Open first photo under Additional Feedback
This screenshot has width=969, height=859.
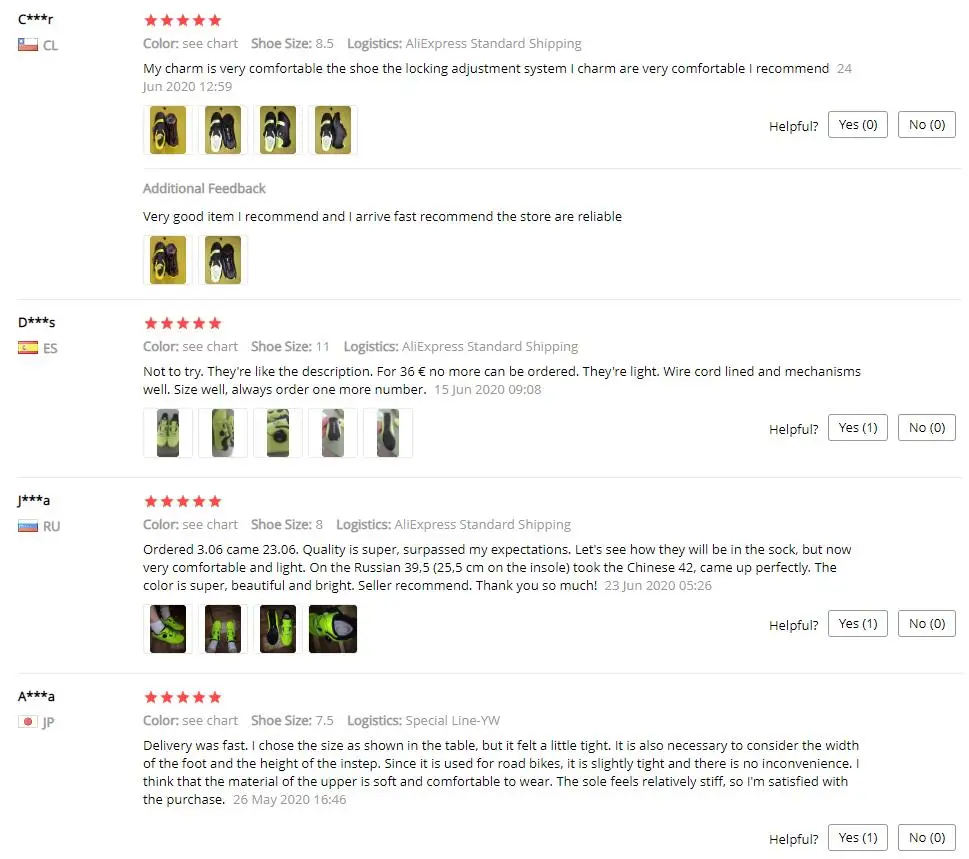pos(167,260)
